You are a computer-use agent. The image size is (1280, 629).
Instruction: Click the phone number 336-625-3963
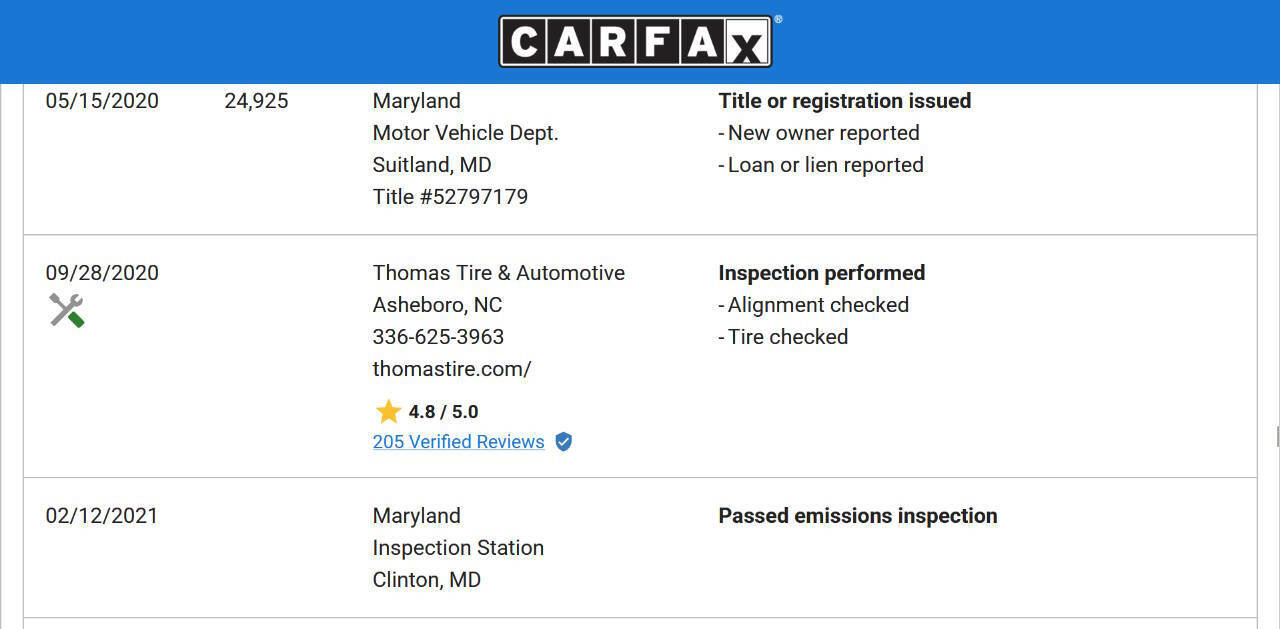(x=438, y=337)
